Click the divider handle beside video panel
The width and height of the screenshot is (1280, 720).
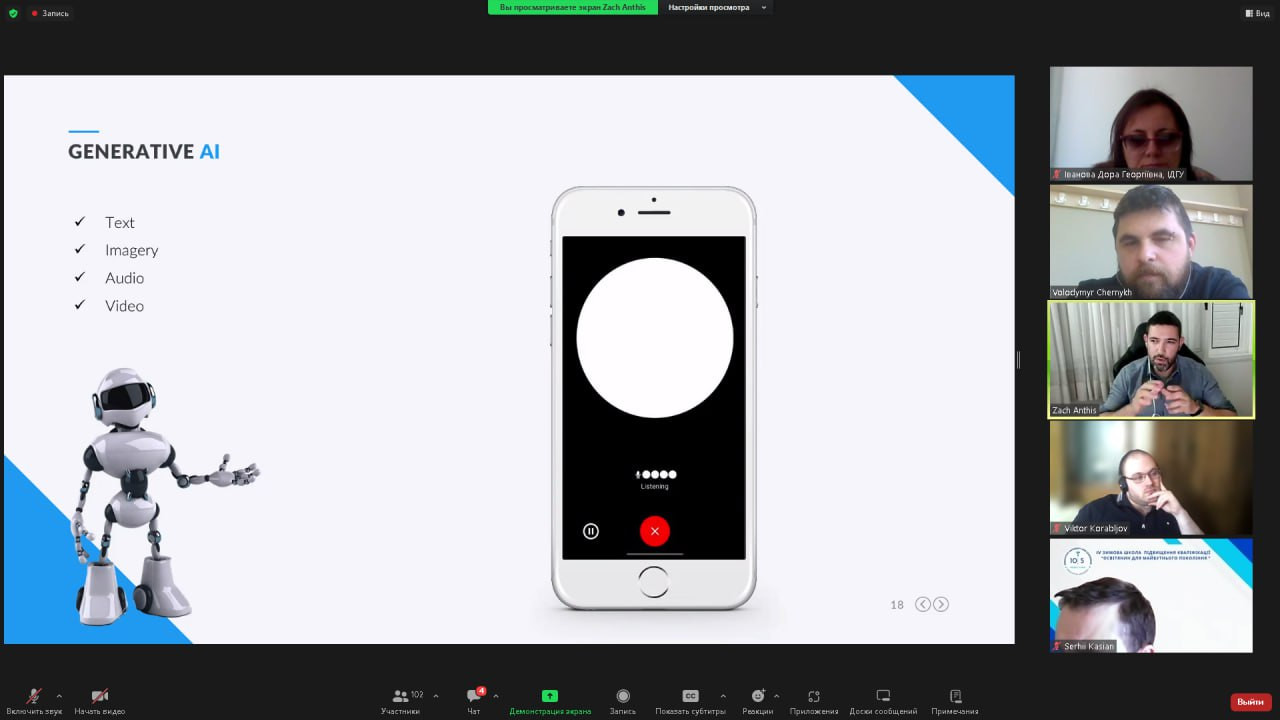pos(1018,360)
